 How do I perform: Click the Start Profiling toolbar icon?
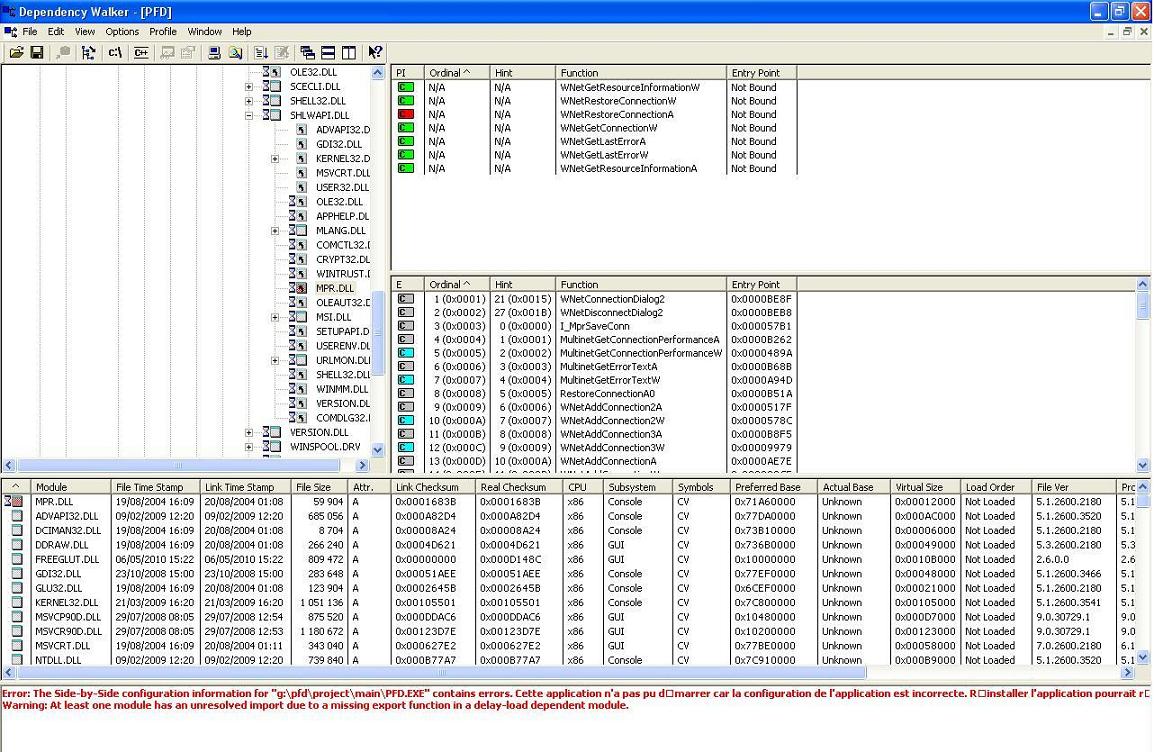tap(261, 53)
